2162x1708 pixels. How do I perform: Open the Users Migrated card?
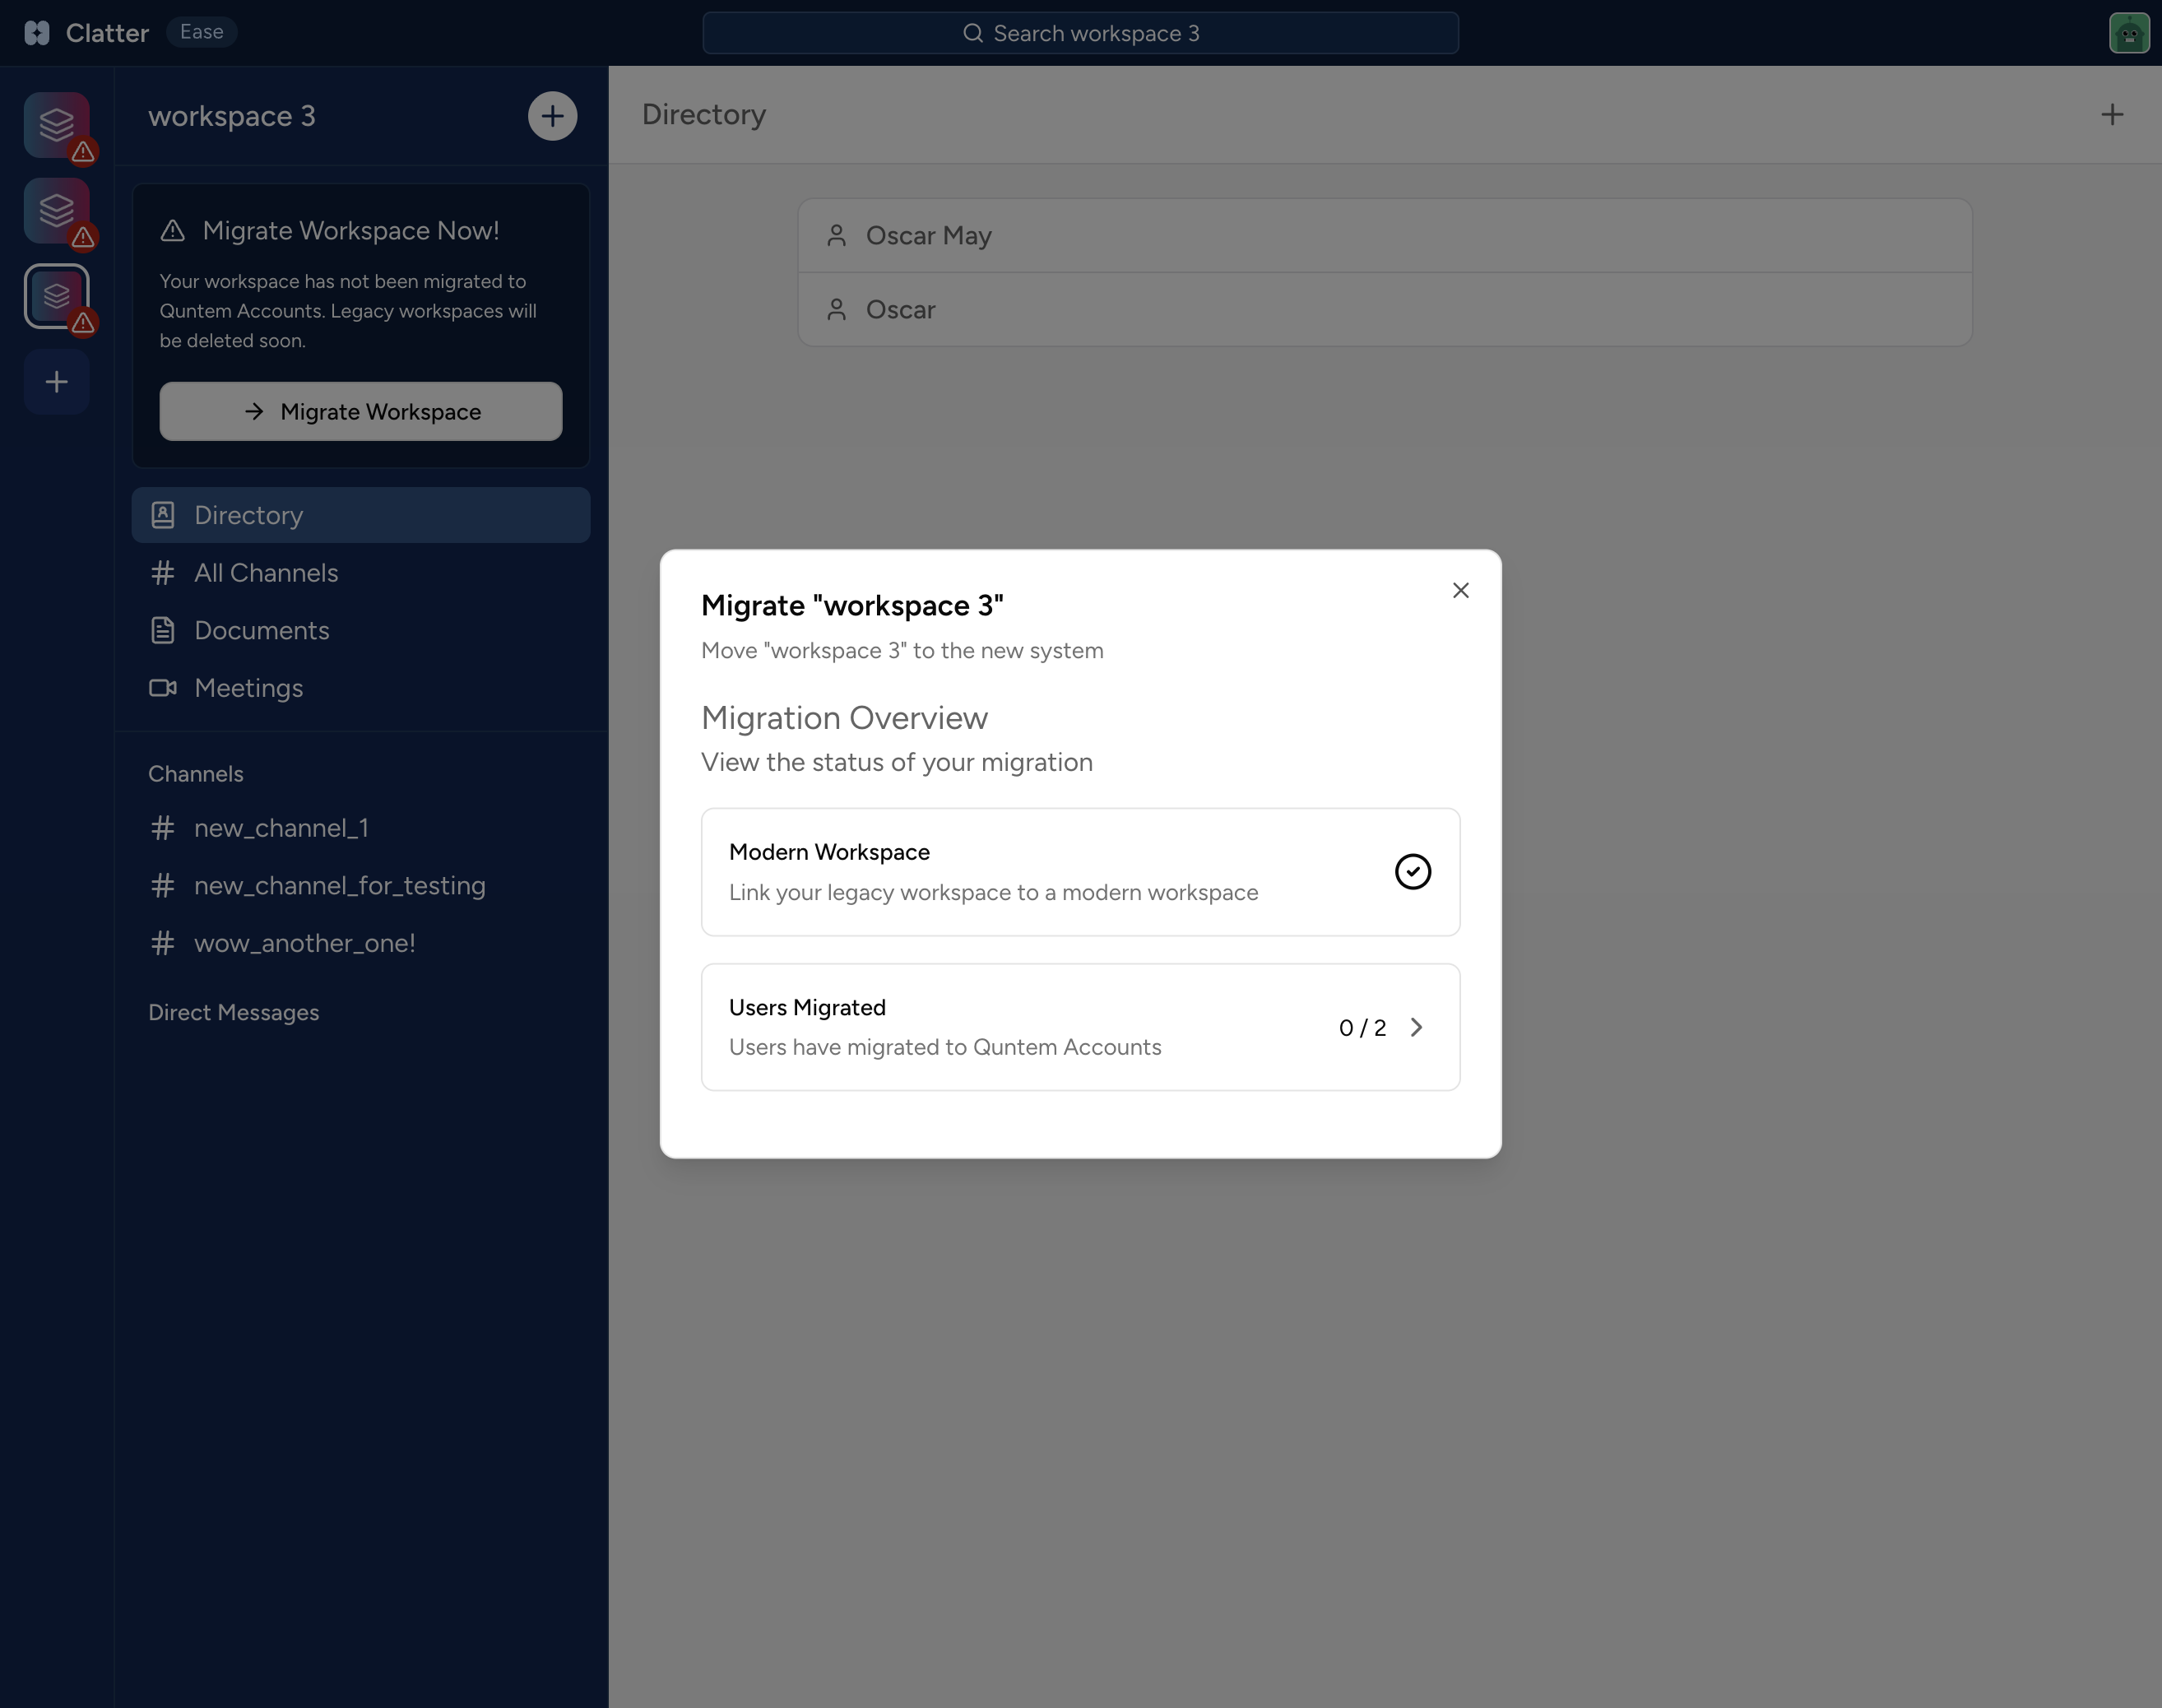[1080, 1027]
